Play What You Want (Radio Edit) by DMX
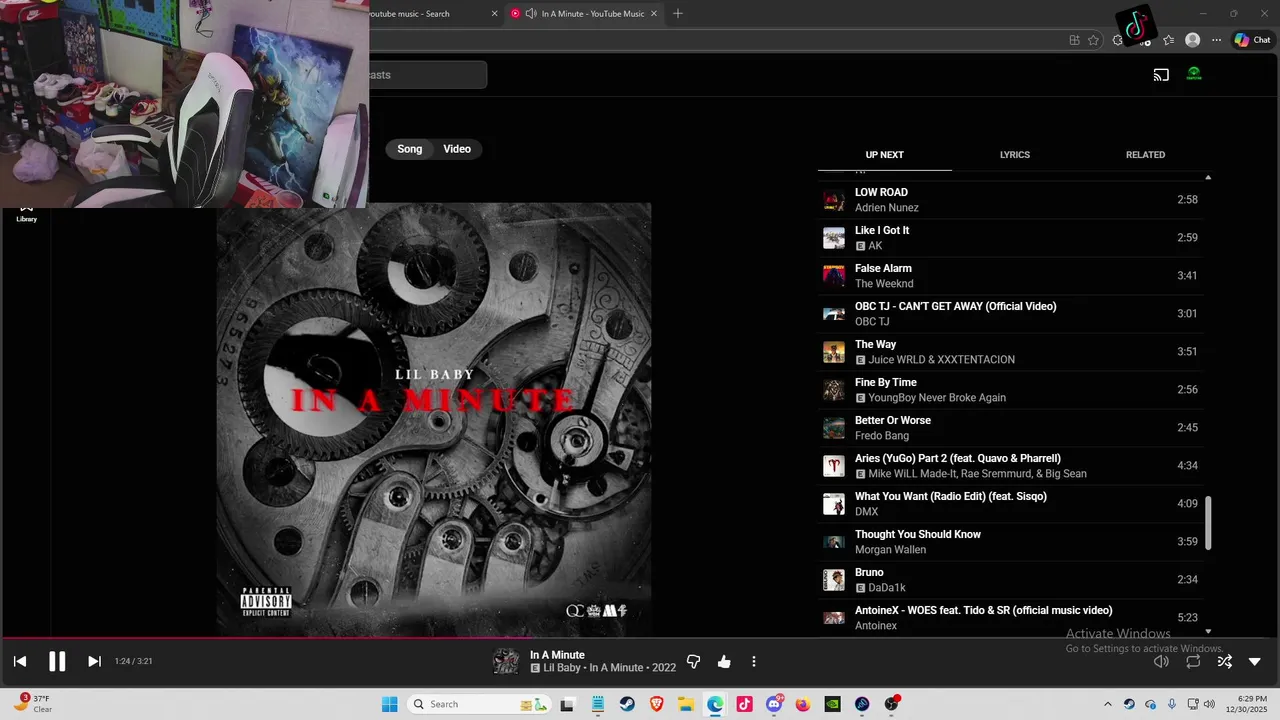 [x=1010, y=504]
